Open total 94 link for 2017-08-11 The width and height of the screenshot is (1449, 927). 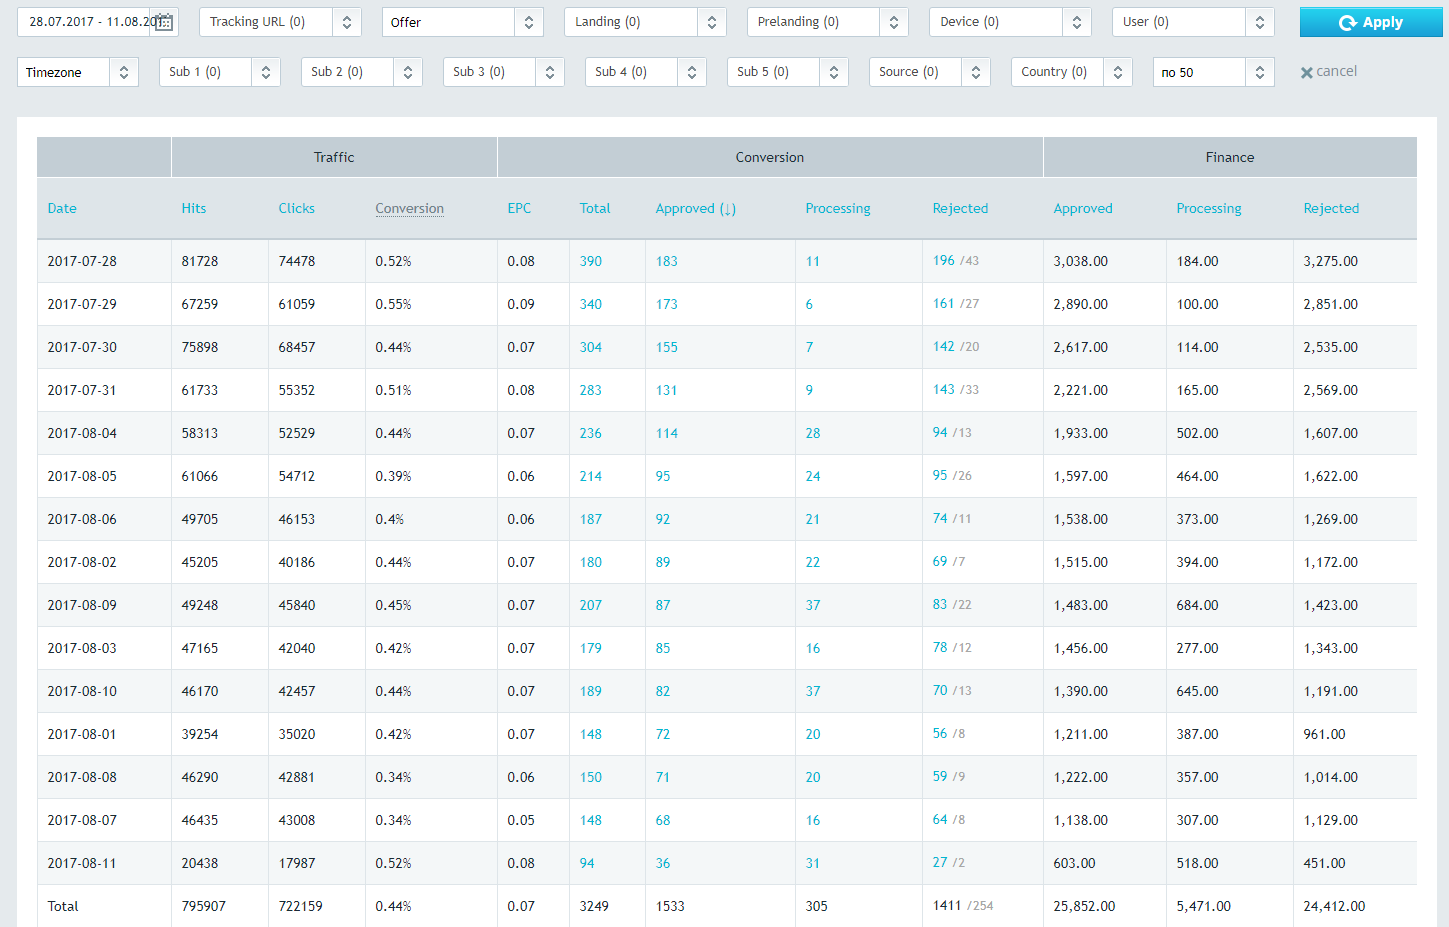click(x=587, y=863)
